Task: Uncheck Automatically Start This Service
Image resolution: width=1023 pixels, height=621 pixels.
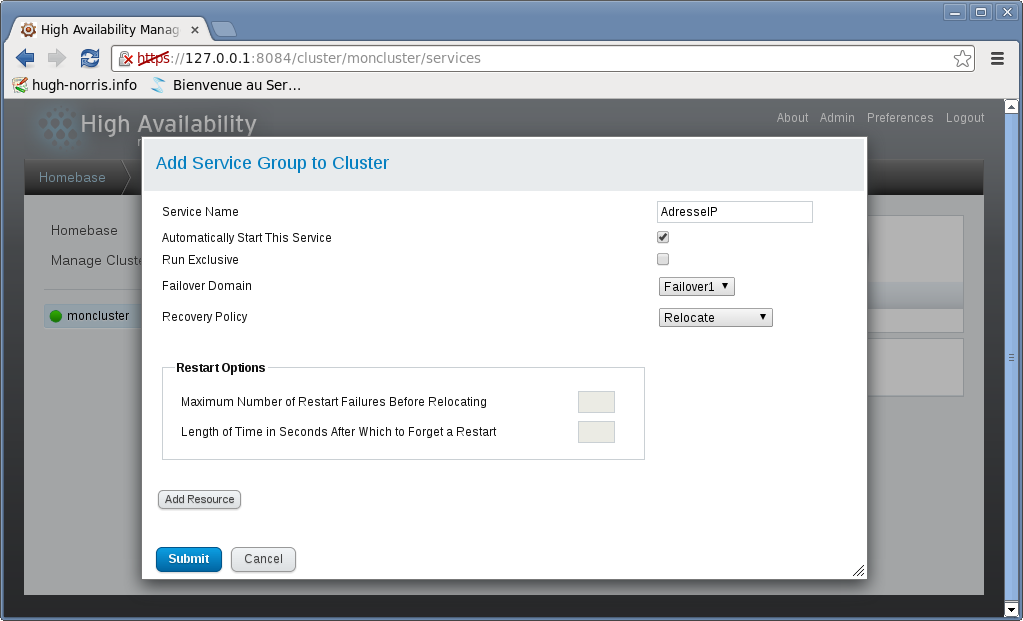Action: click(x=663, y=237)
